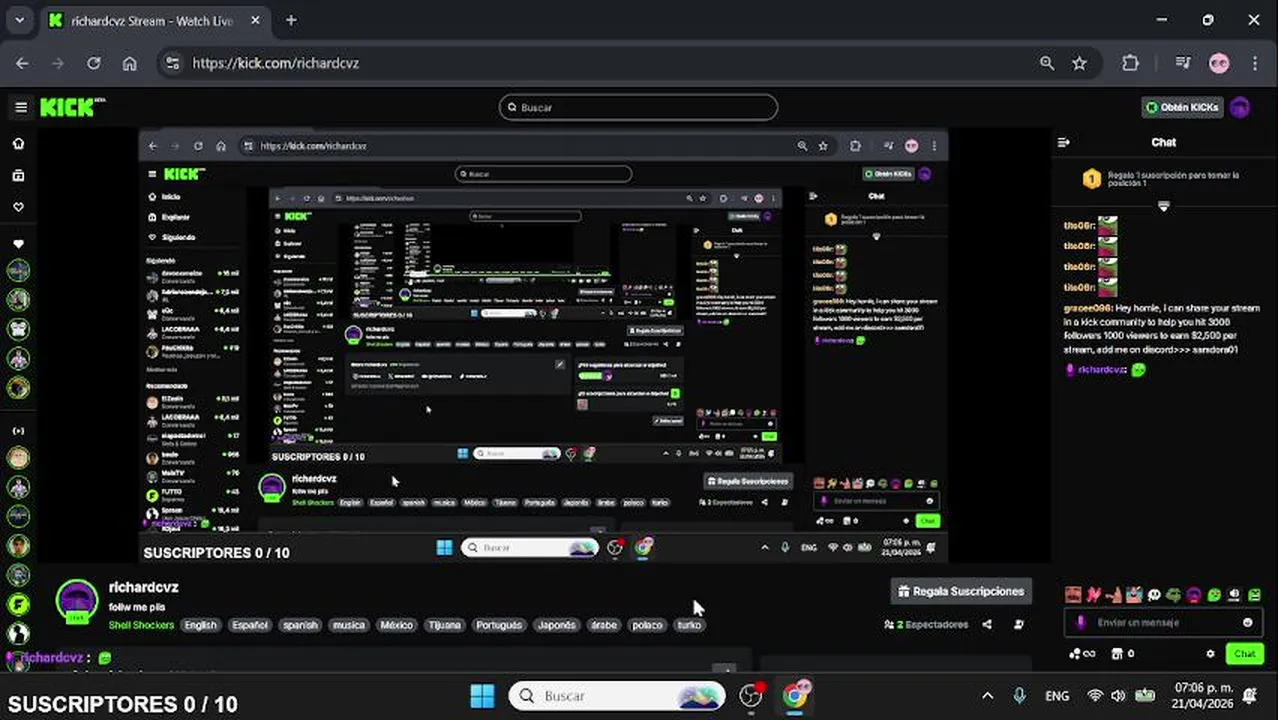Show hidden tray icons chevron

tap(987, 696)
